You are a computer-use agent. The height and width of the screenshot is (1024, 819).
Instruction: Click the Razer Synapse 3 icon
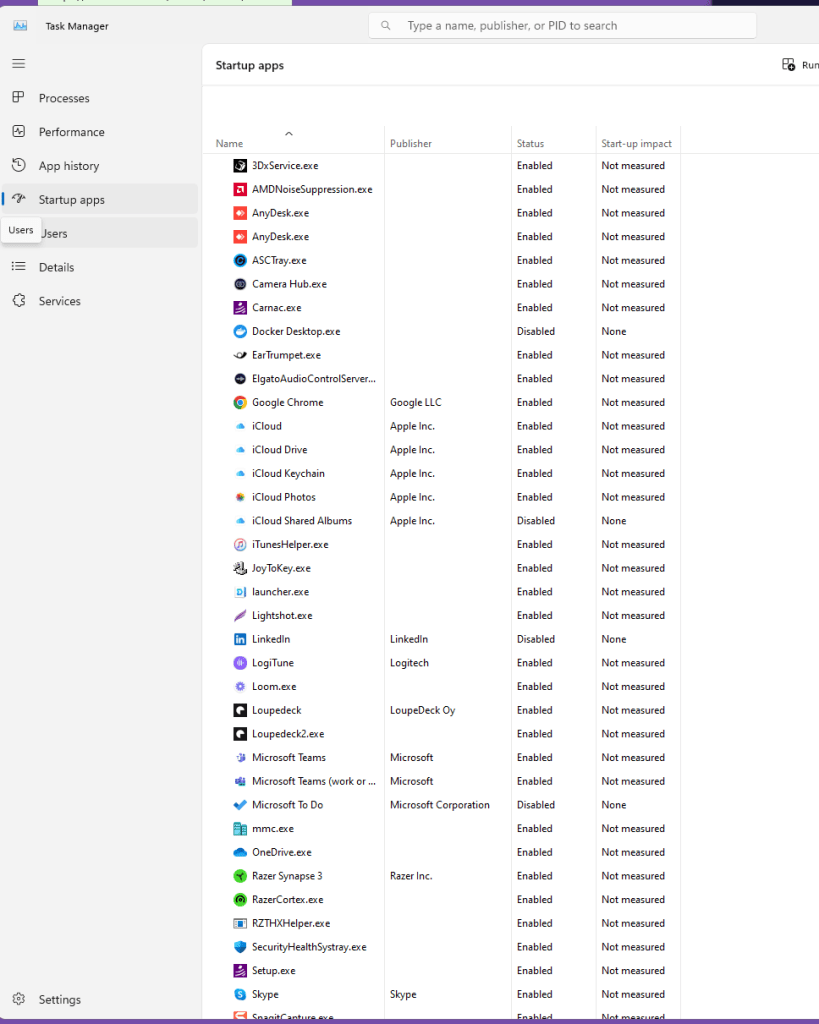pos(240,876)
